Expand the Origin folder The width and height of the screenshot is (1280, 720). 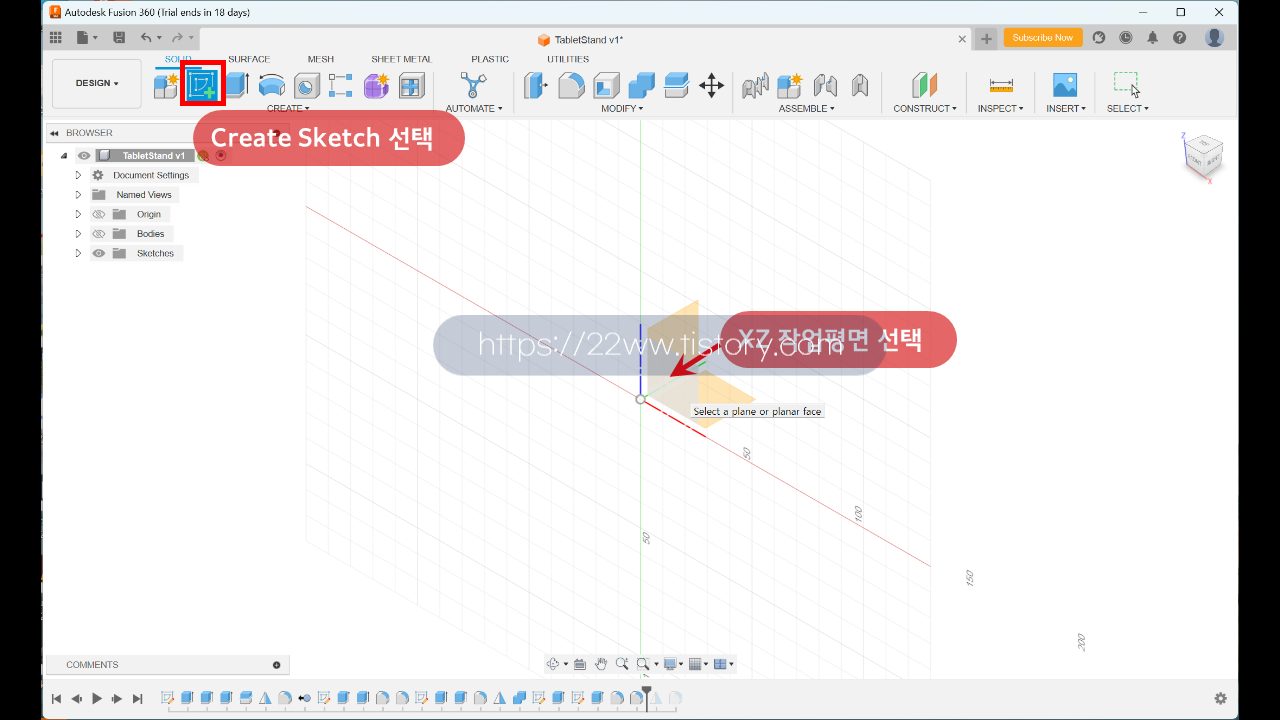78,214
